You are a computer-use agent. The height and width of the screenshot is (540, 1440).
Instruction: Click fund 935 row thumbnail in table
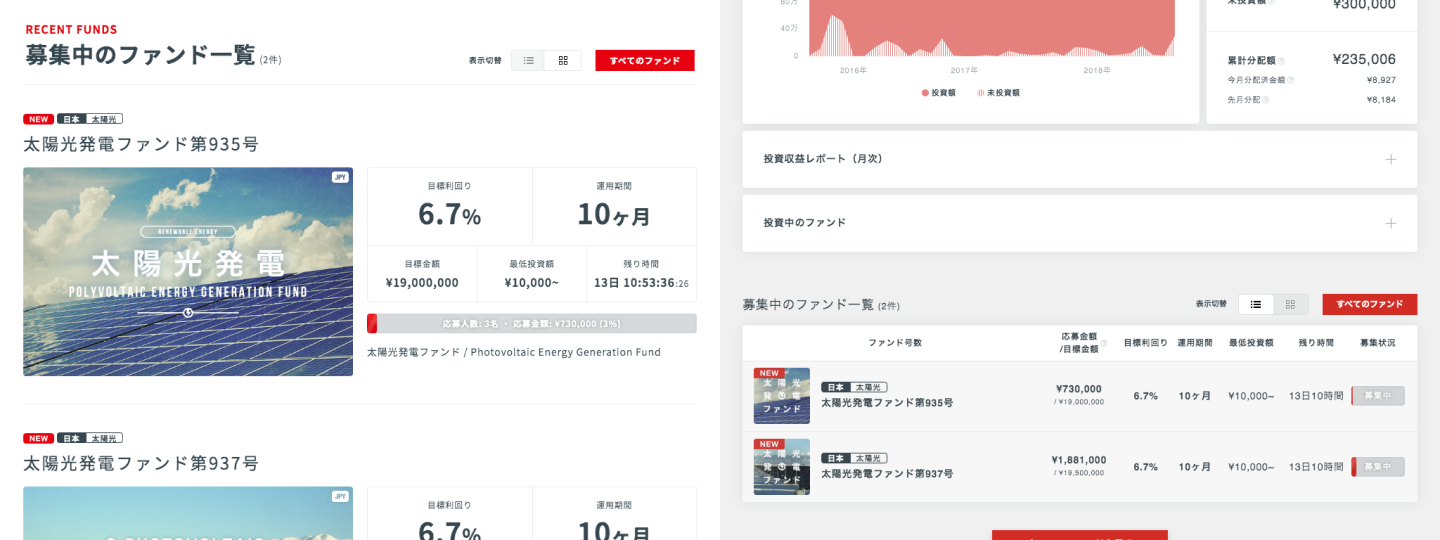pos(782,396)
